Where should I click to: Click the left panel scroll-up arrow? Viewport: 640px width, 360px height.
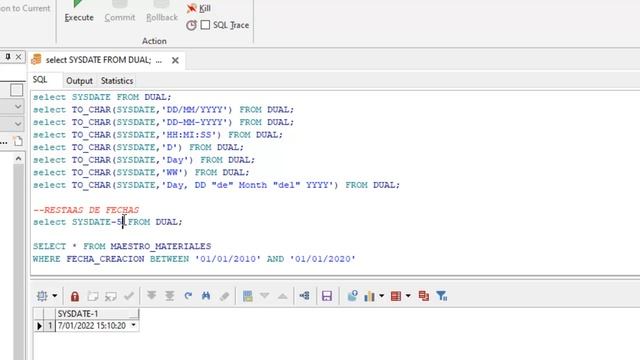coord(18,158)
